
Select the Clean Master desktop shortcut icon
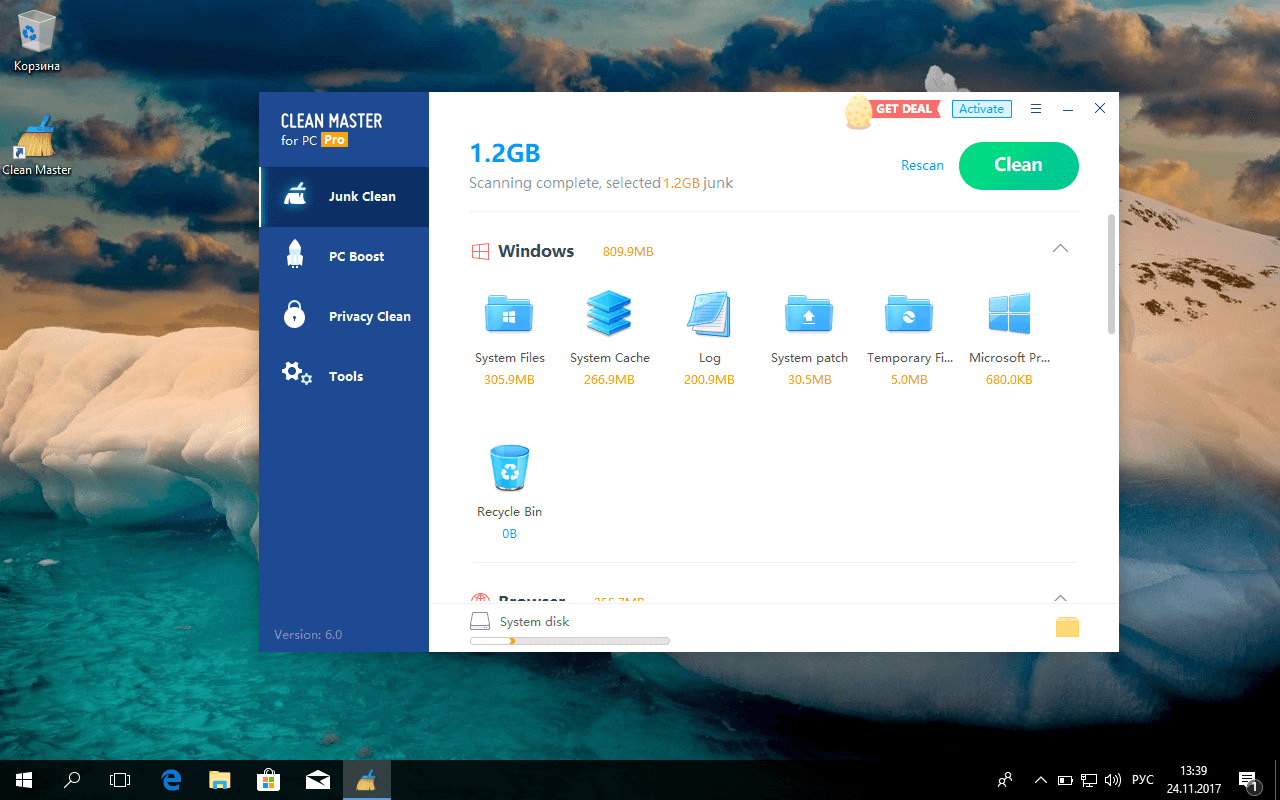[x=37, y=137]
